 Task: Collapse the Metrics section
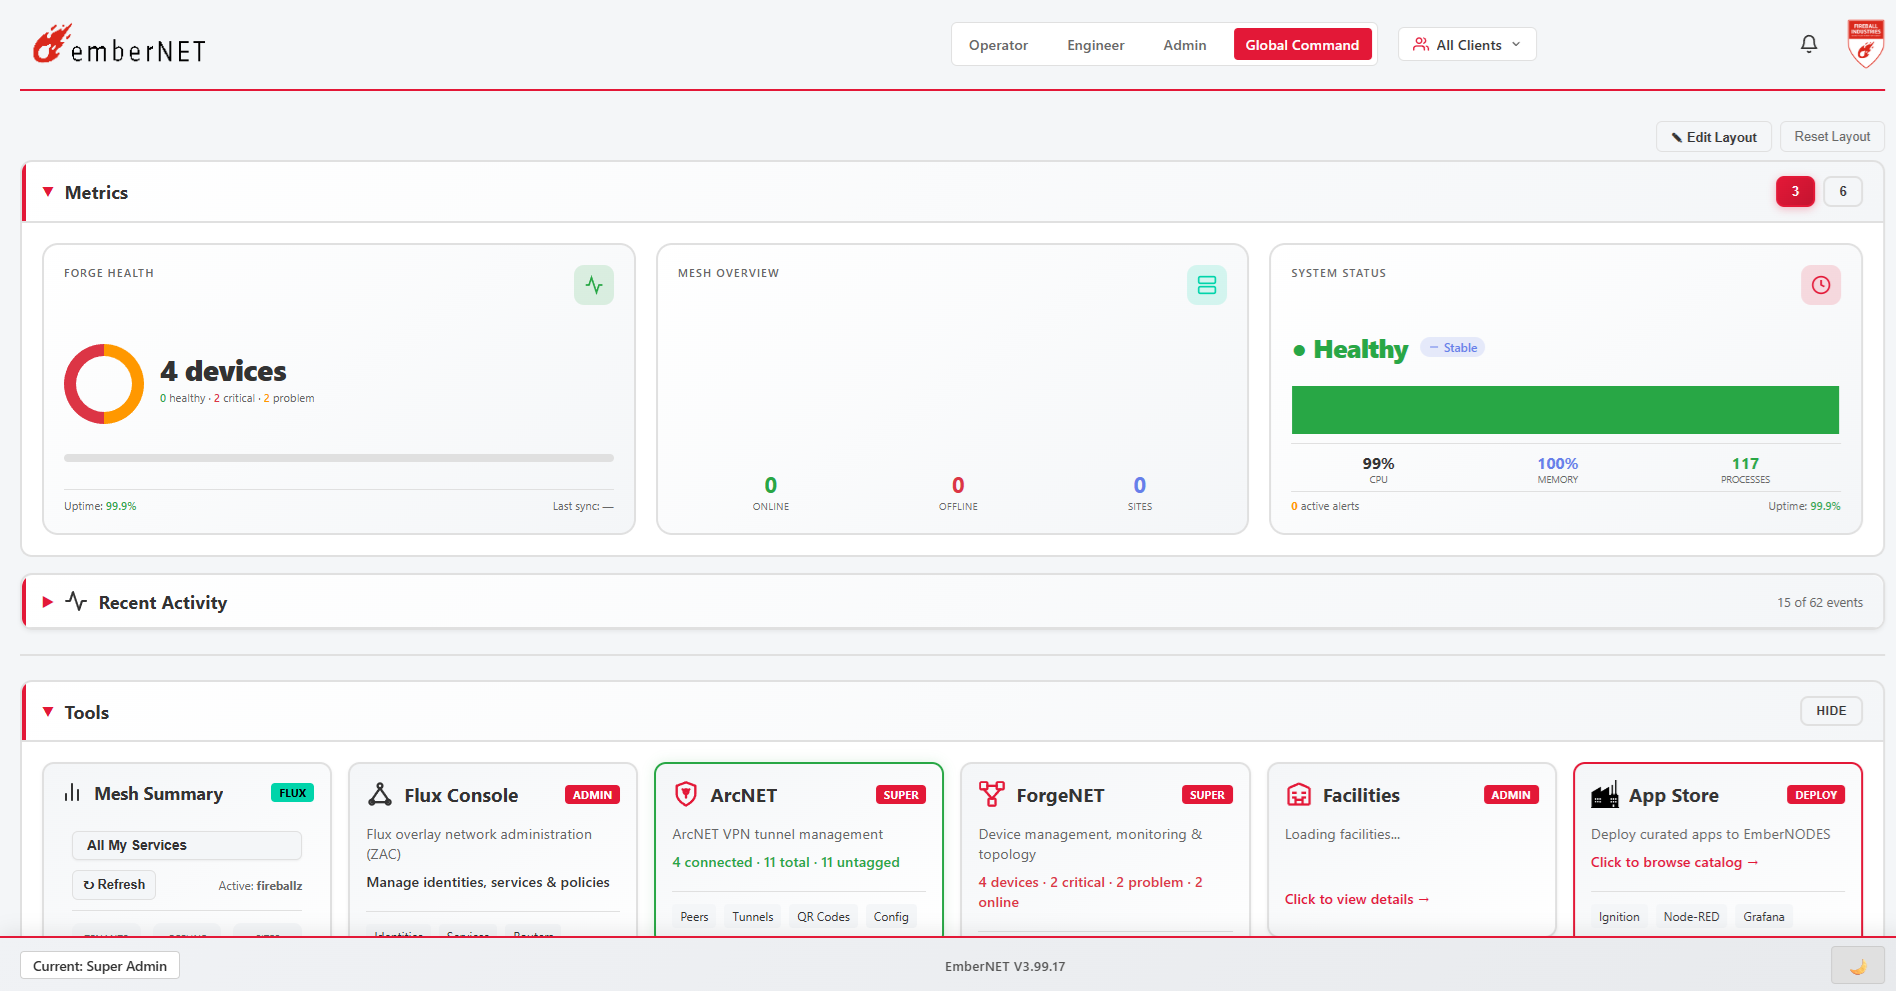(47, 192)
